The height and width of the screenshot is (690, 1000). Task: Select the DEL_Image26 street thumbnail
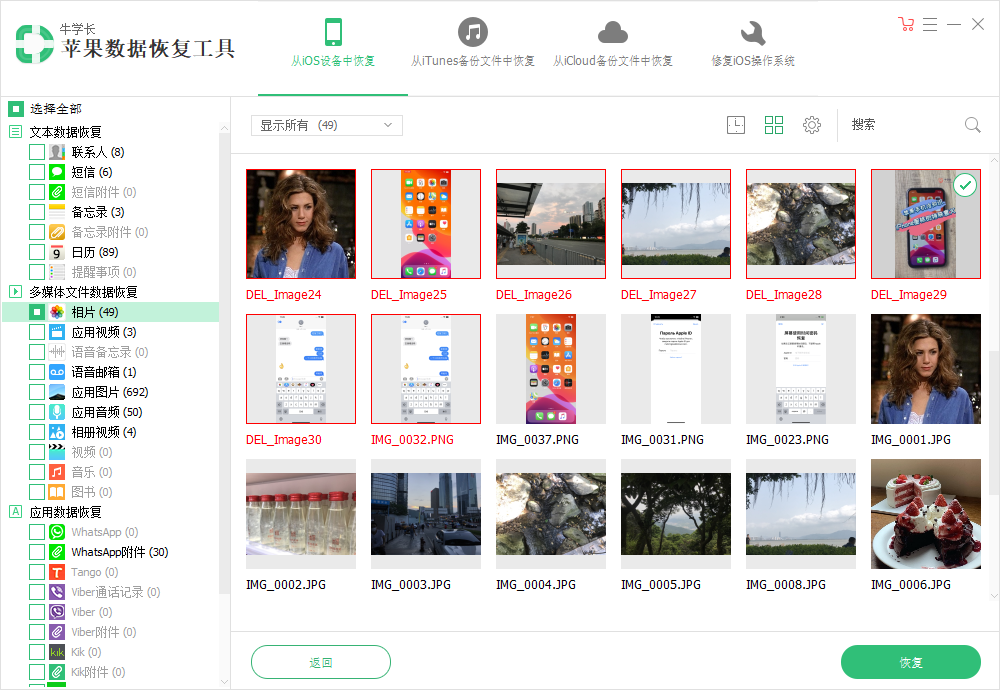[551, 224]
